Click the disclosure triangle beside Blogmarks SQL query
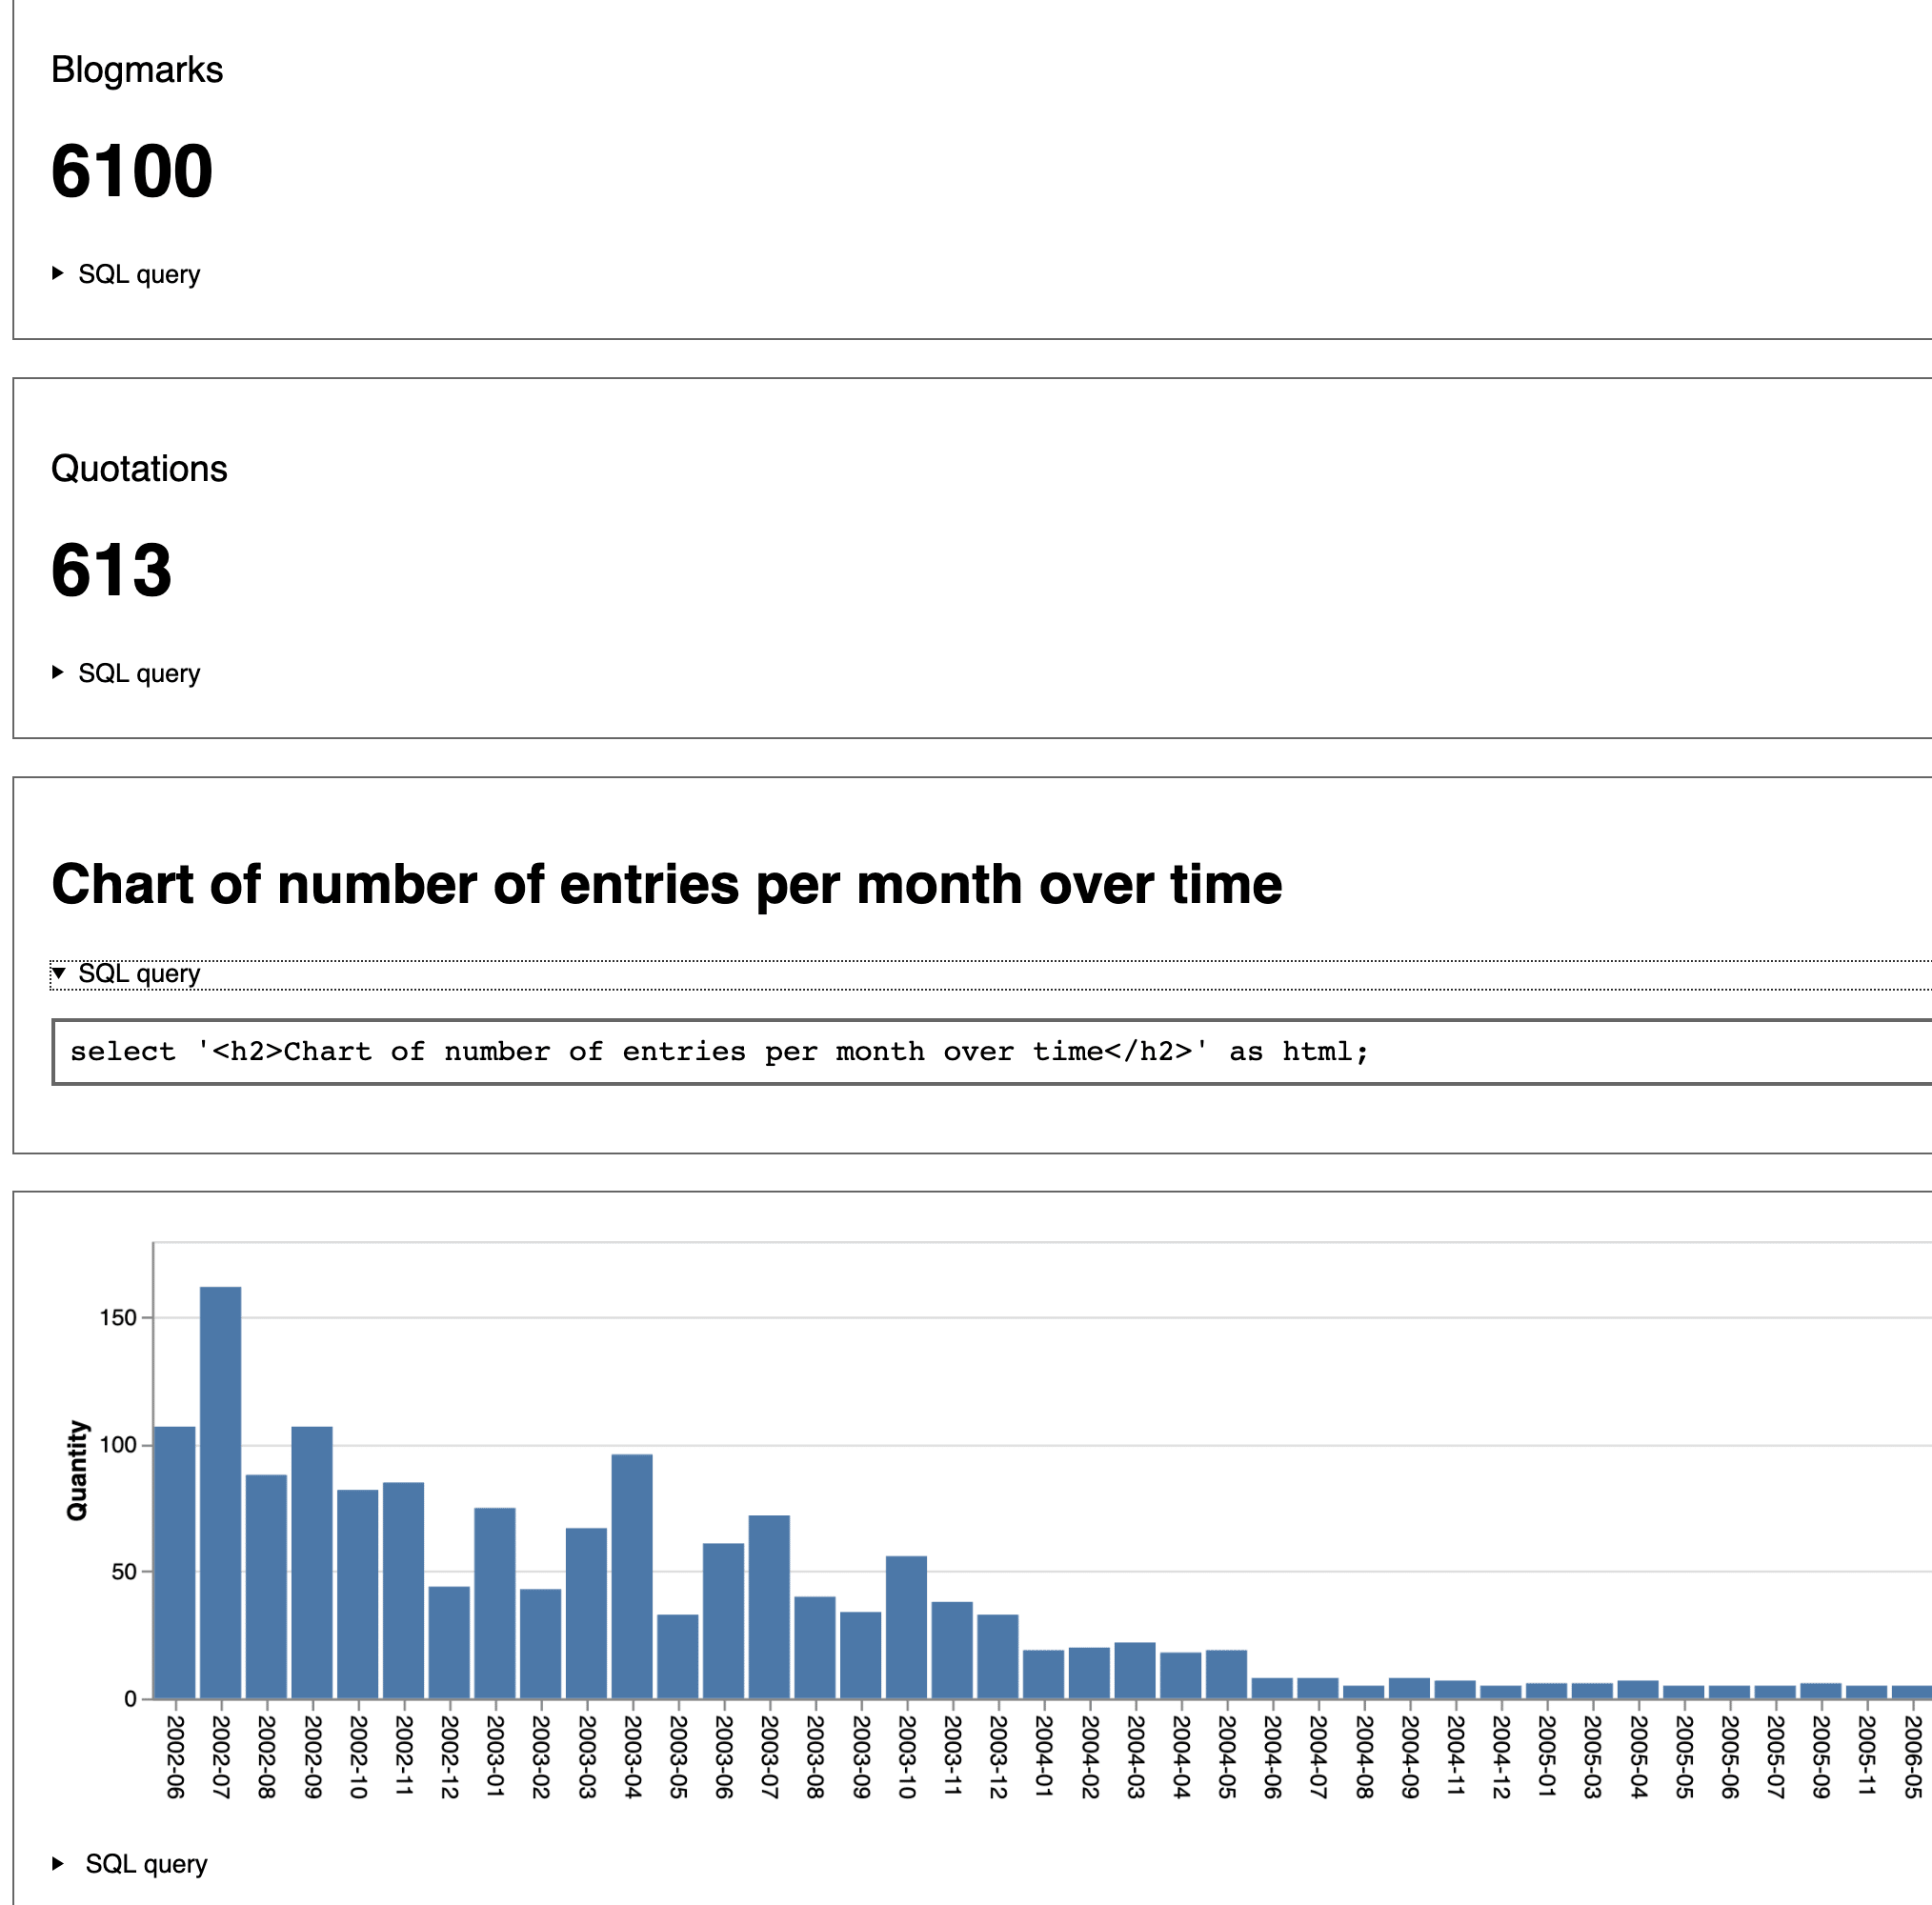 (x=57, y=272)
